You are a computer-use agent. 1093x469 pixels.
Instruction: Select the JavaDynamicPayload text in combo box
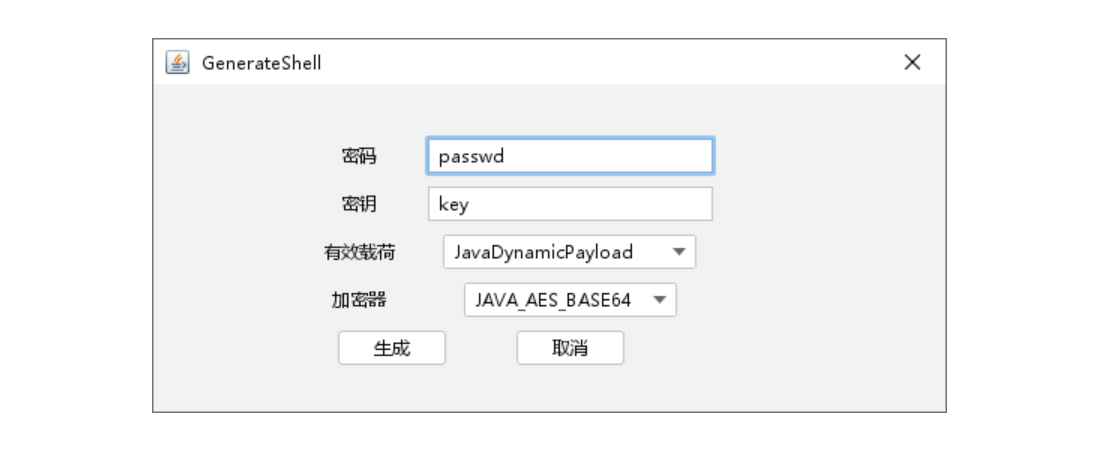tap(543, 252)
